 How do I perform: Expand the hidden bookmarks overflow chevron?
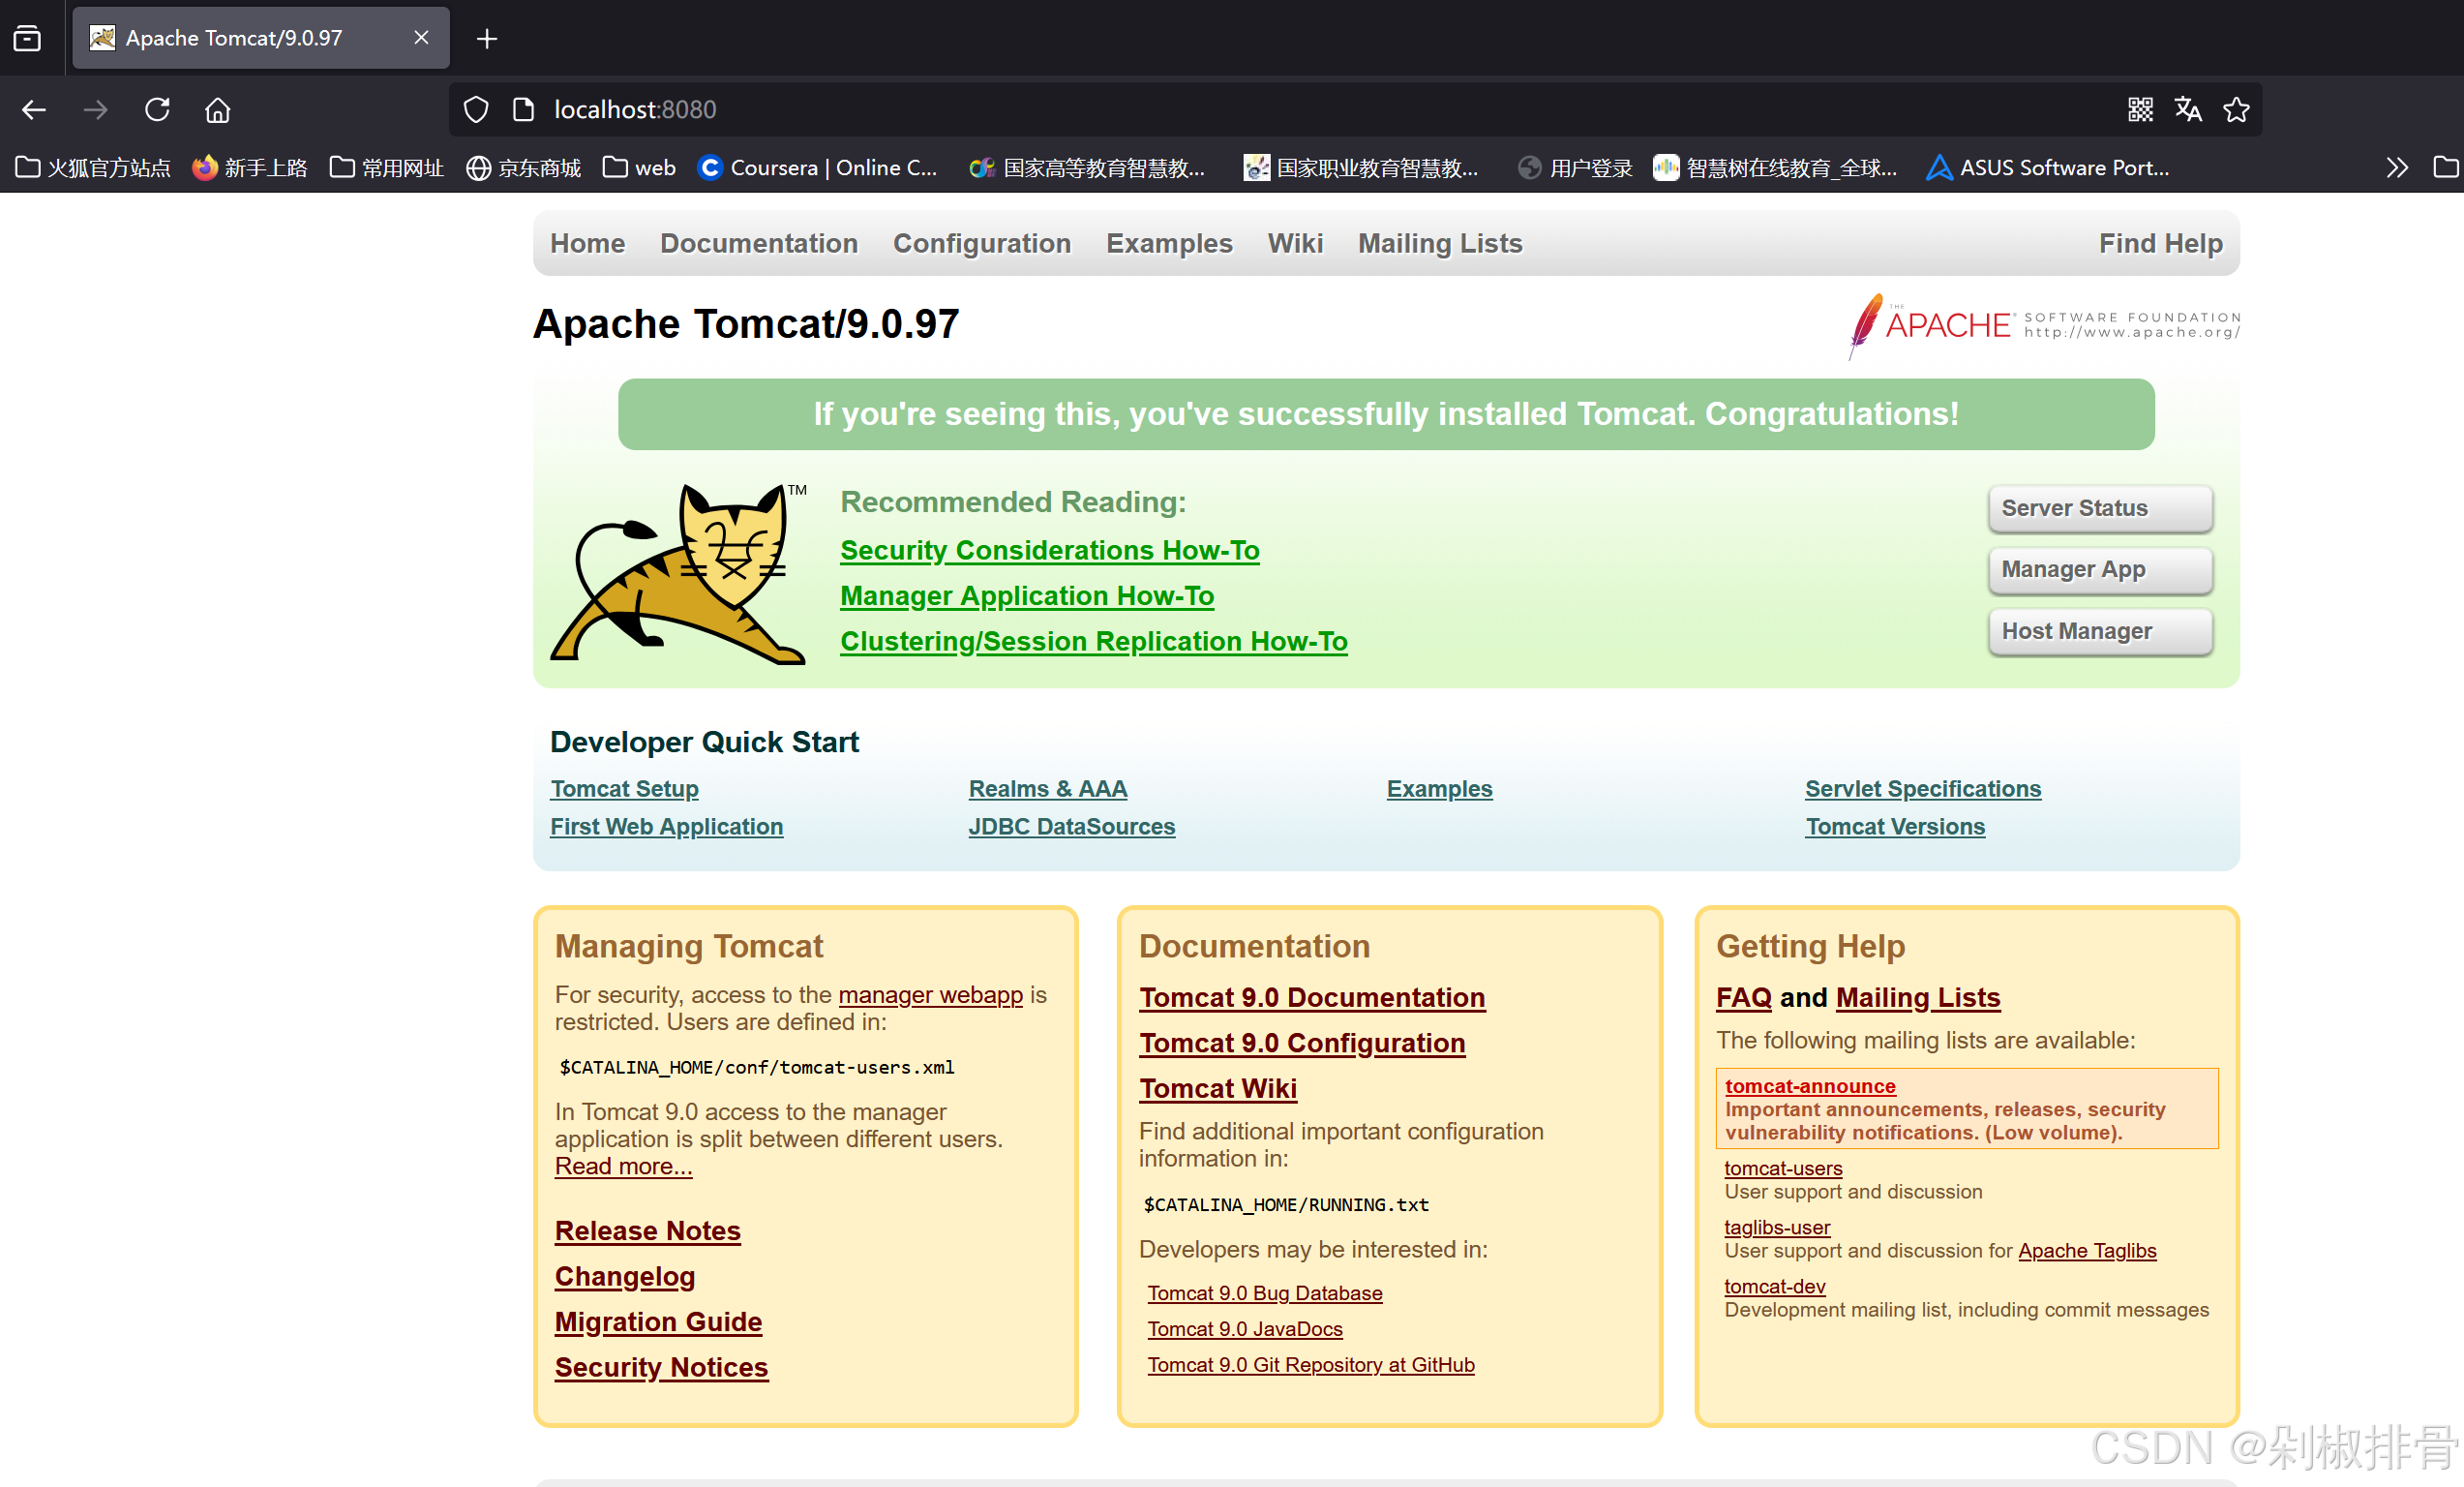pyautogui.click(x=2396, y=167)
